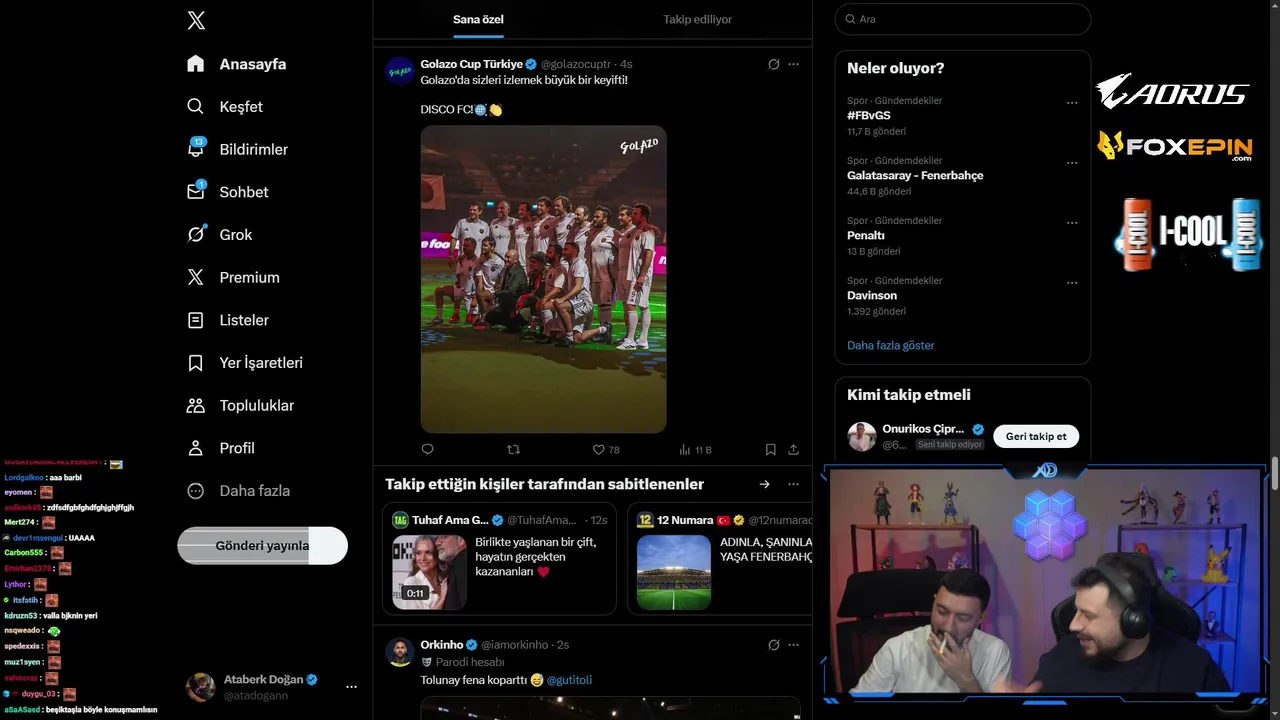This screenshot has width=1280, height=720.
Task: Open Ataberk Doğan account name
Action: pos(263,679)
